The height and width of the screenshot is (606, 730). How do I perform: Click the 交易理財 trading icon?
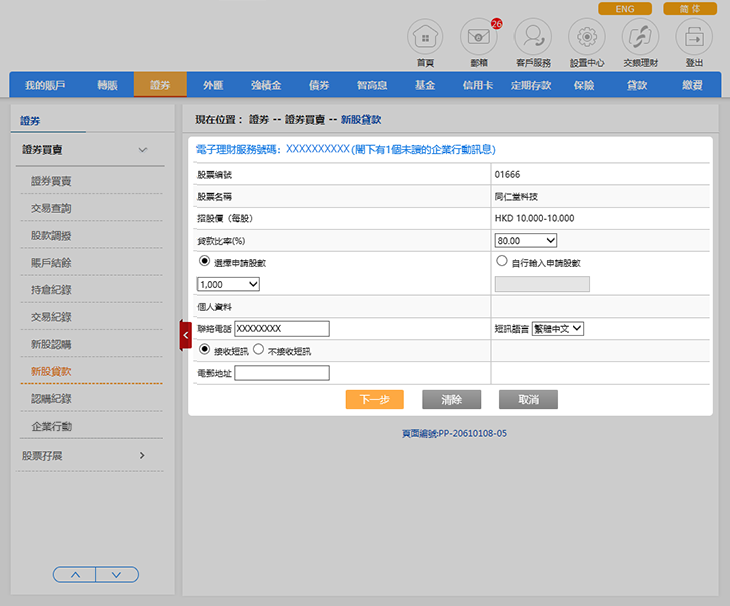(640, 38)
